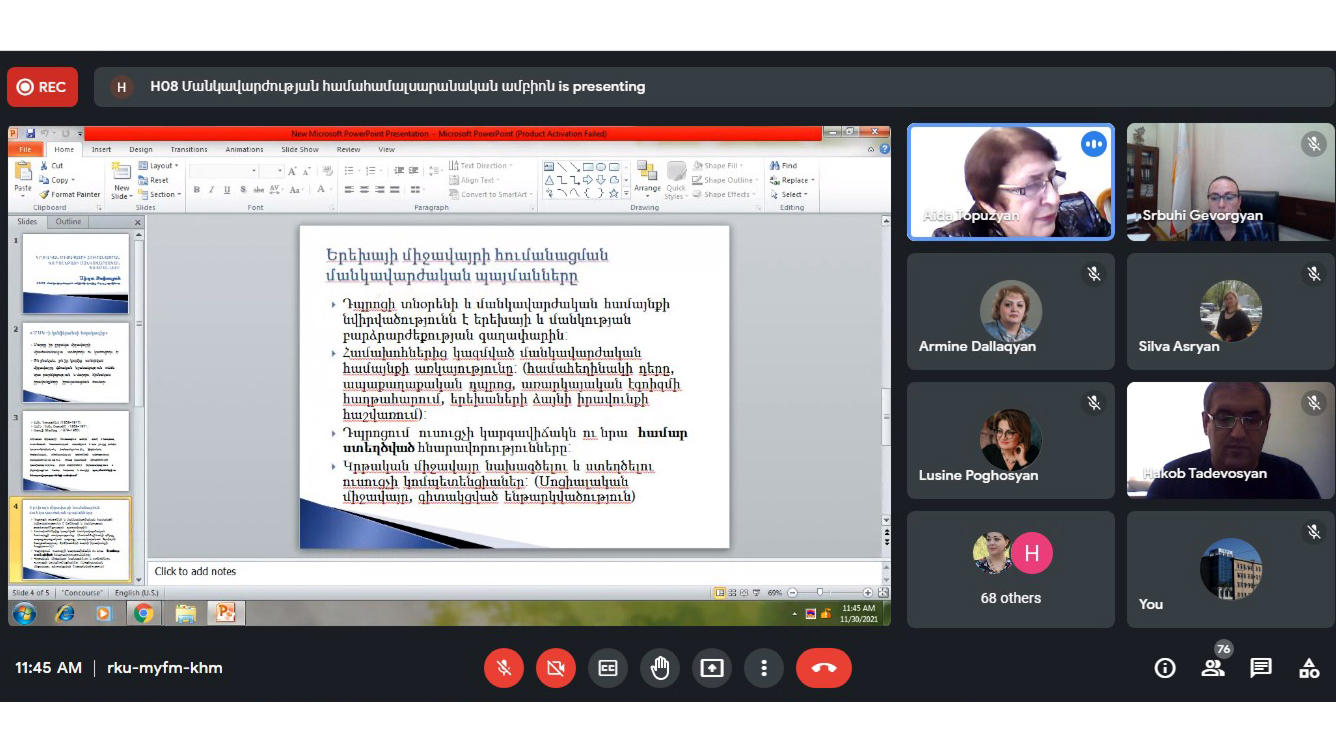Show the participants list
The image size is (1336, 752).
(1213, 668)
